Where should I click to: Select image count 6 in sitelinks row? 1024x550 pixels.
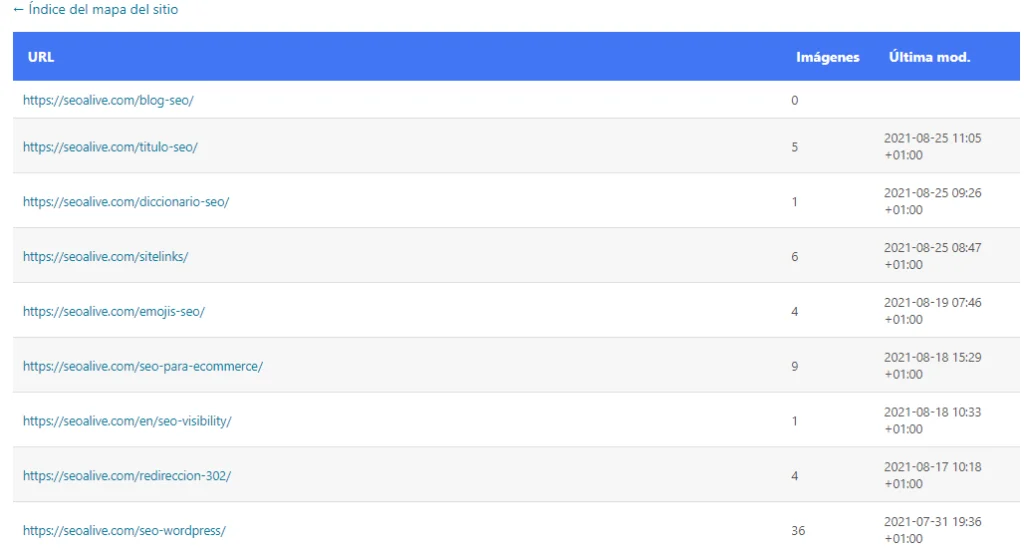click(x=795, y=257)
